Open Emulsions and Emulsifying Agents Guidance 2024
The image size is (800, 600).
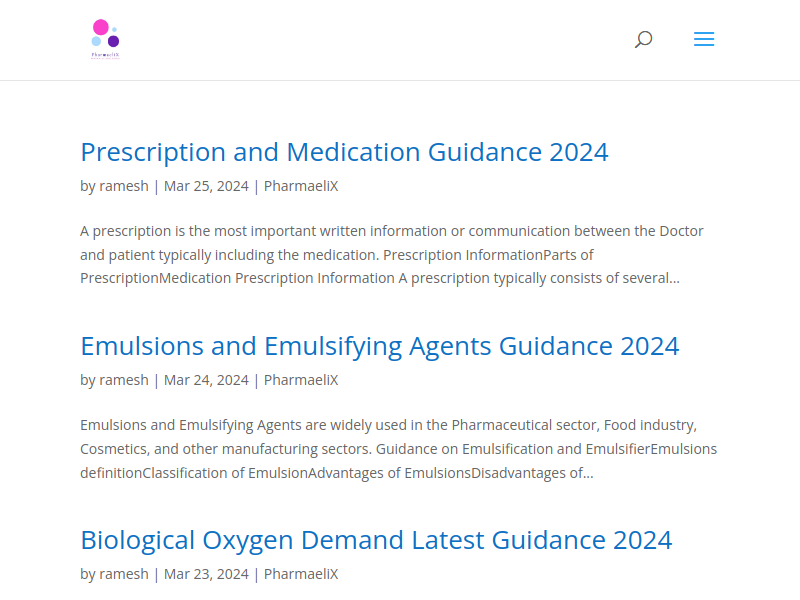[380, 346]
